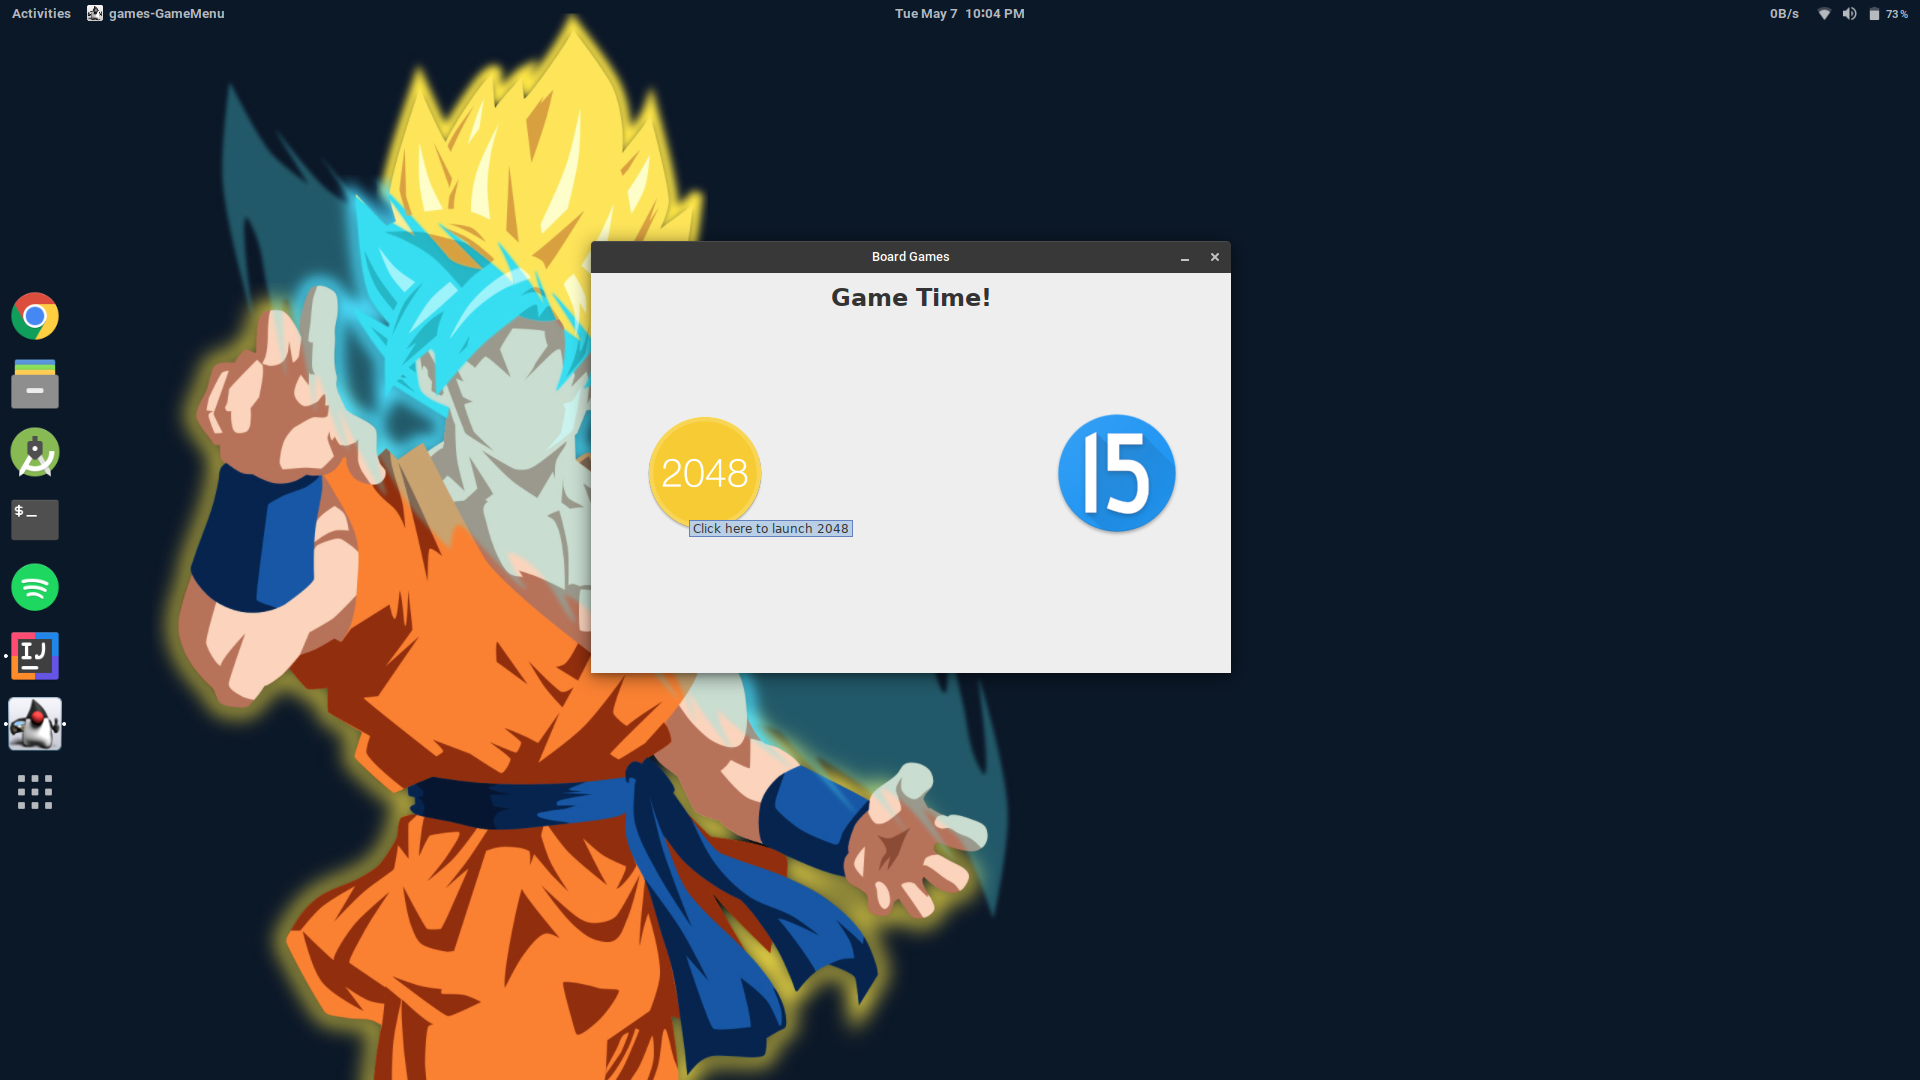Screen dimensions: 1920x1080
Task: Open Android Studio from the dock
Action: [35, 452]
